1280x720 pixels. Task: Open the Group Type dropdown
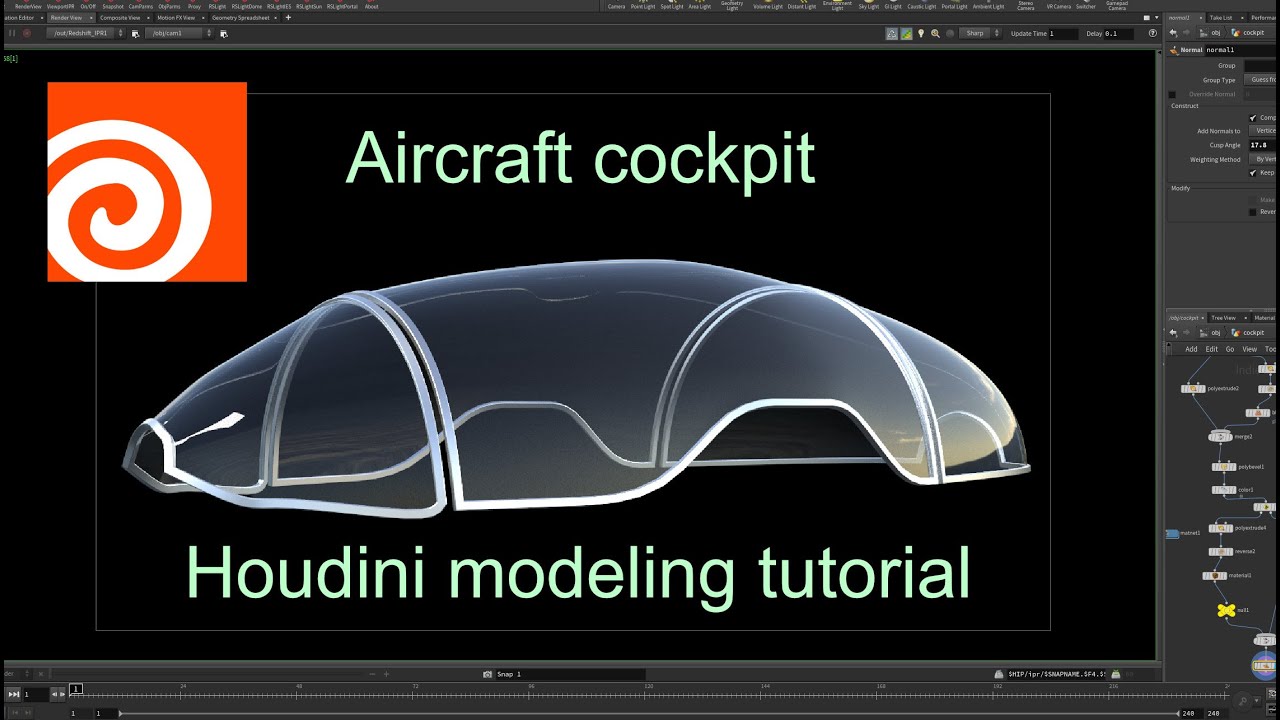point(1262,80)
